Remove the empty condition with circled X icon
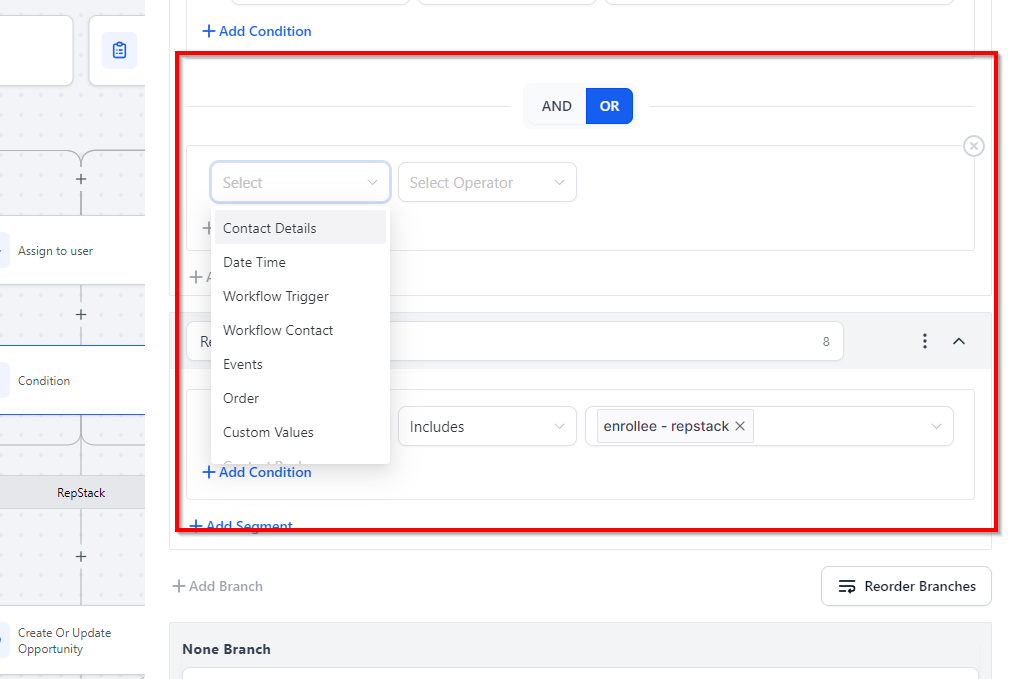Image resolution: width=1010 pixels, height=679 pixels. (973, 146)
